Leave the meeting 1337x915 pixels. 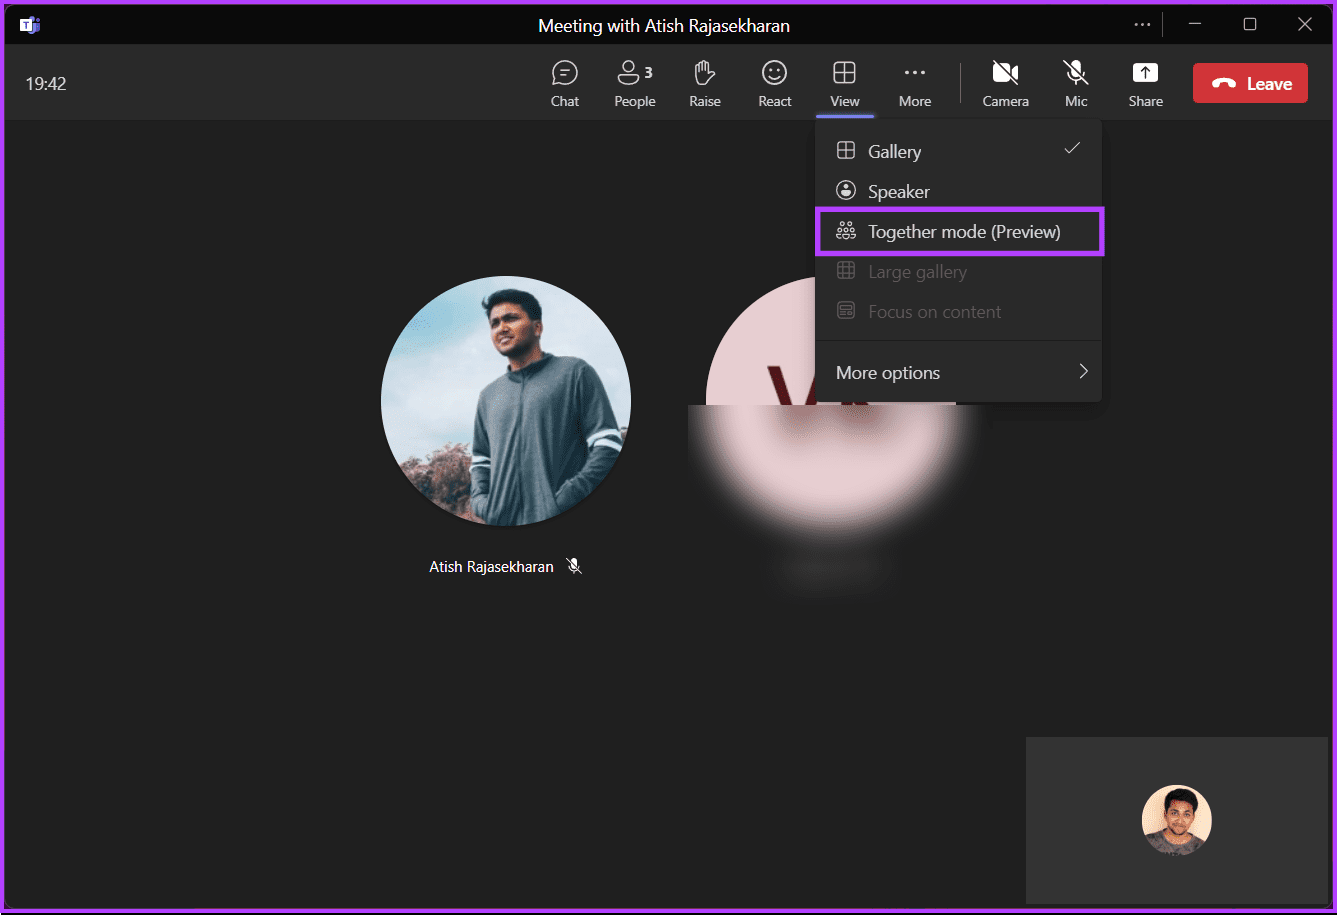[1250, 84]
